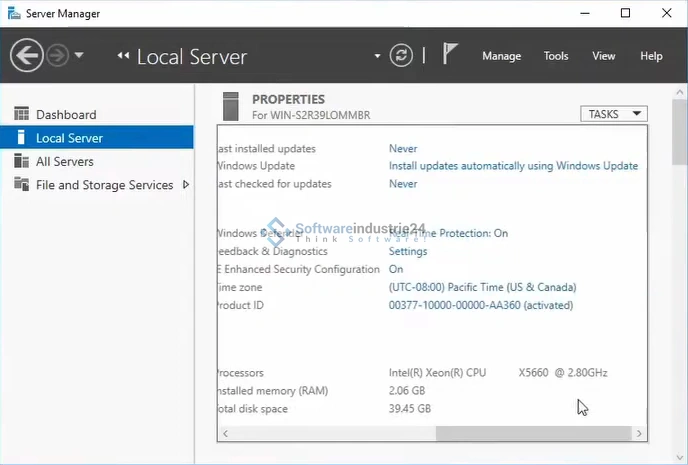Click the File and Storage Services icon

20,185
